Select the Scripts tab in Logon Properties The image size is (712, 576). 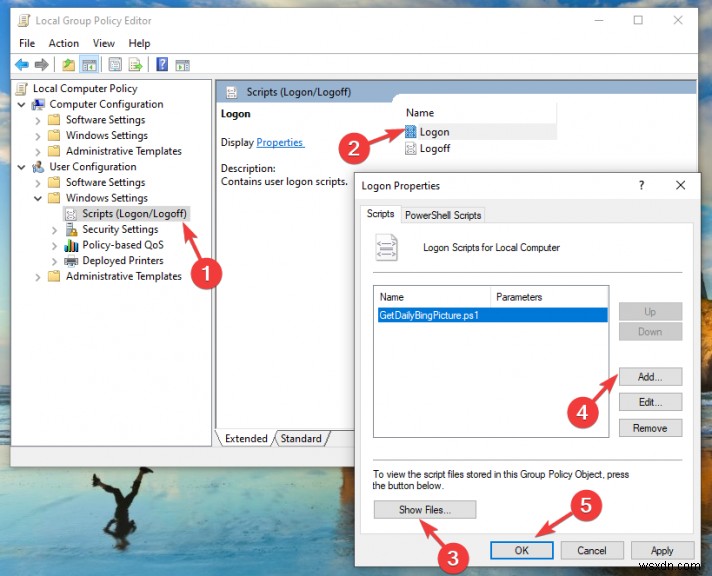click(x=381, y=214)
